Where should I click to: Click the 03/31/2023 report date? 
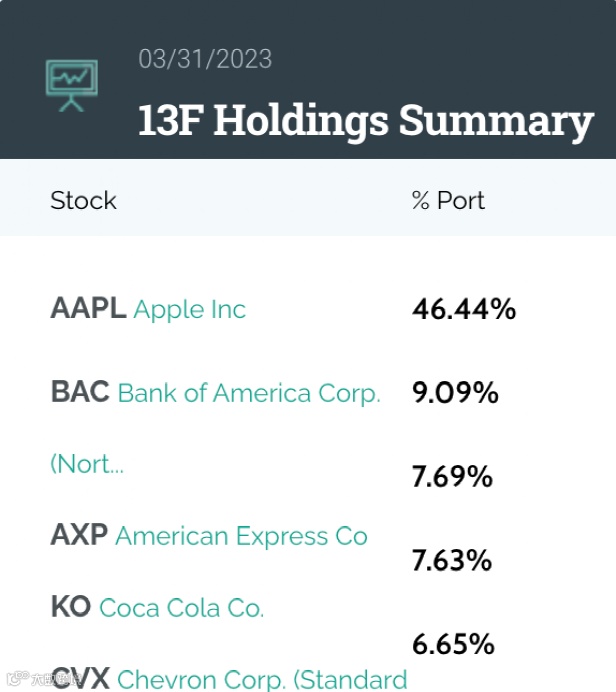(205, 58)
